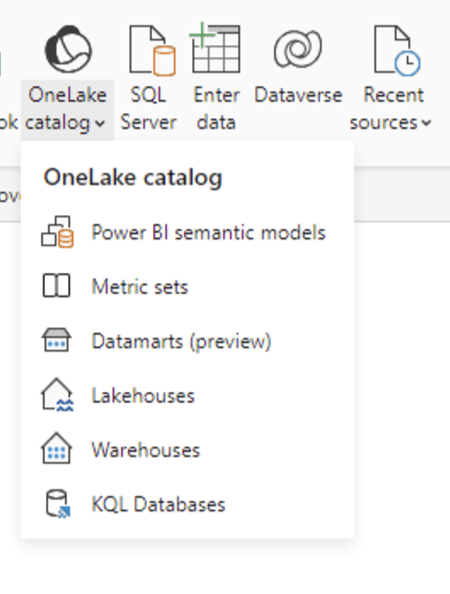The image size is (450, 594).
Task: Open SQL Server data source icon
Action: coord(152,50)
